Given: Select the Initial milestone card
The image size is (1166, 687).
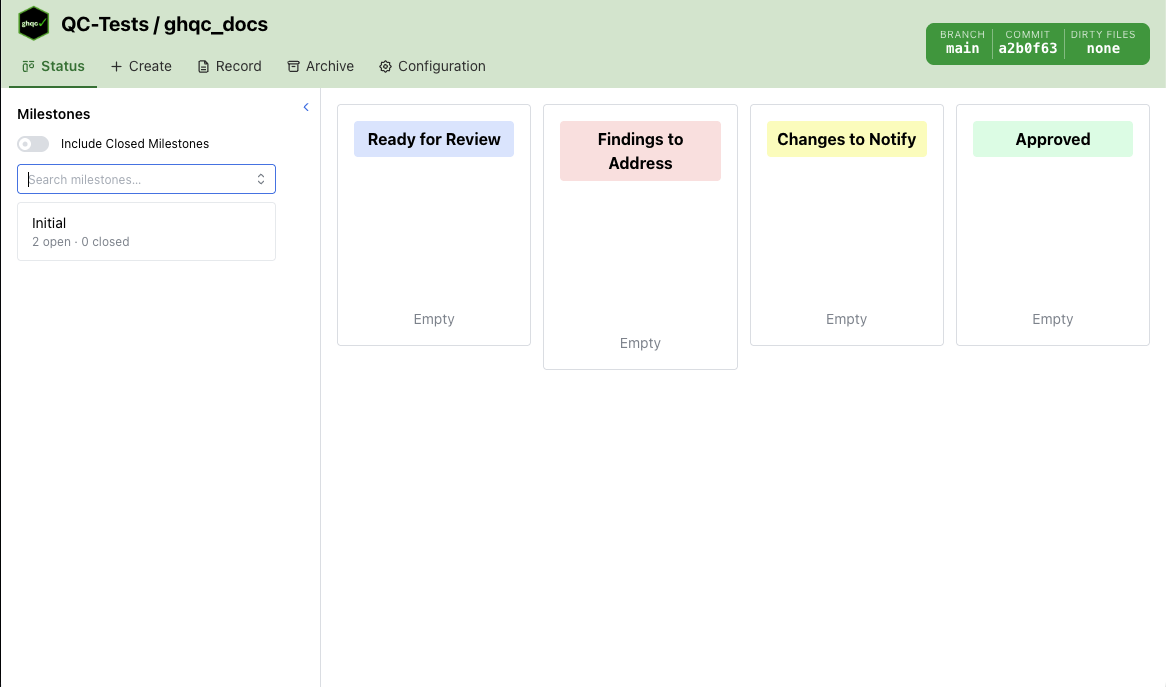Looking at the screenshot, I should (146, 232).
